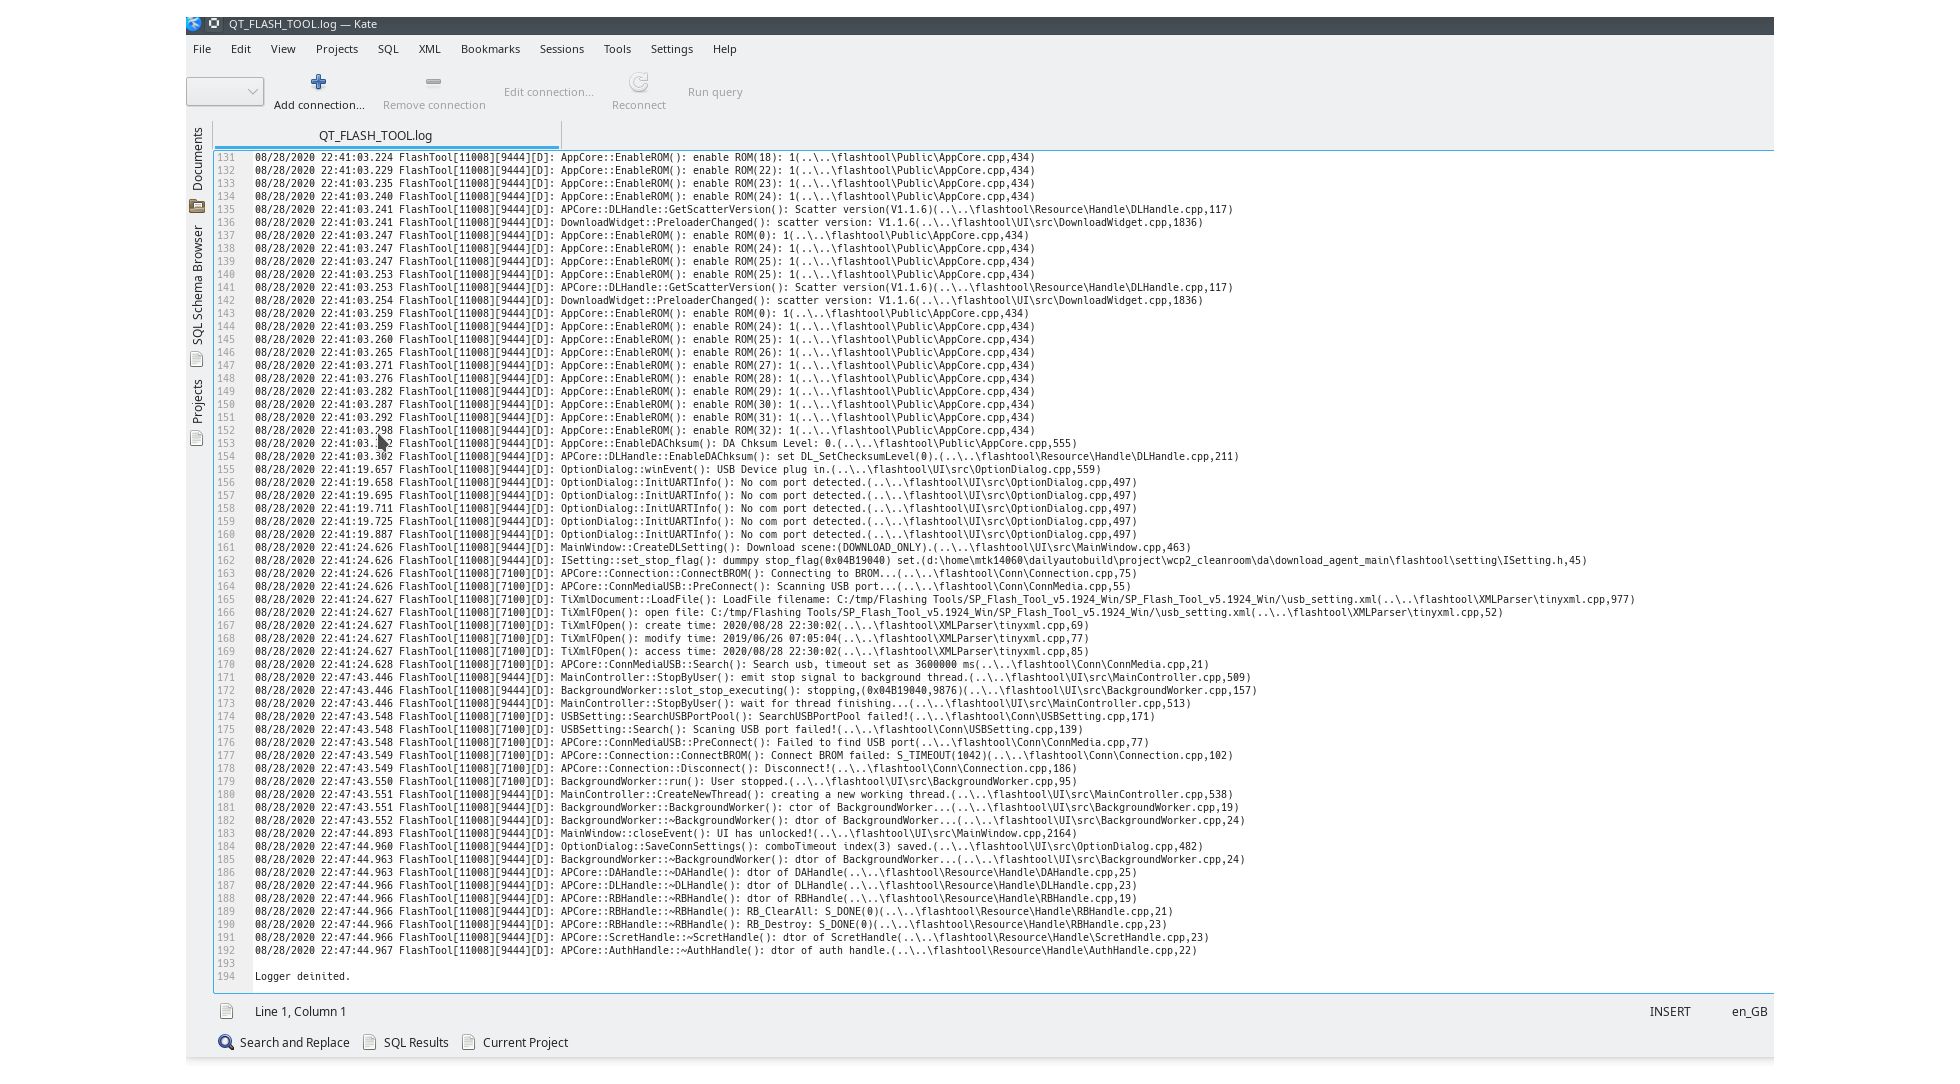
Task: Click the Kate app icon in title bar
Action: pos(194,24)
